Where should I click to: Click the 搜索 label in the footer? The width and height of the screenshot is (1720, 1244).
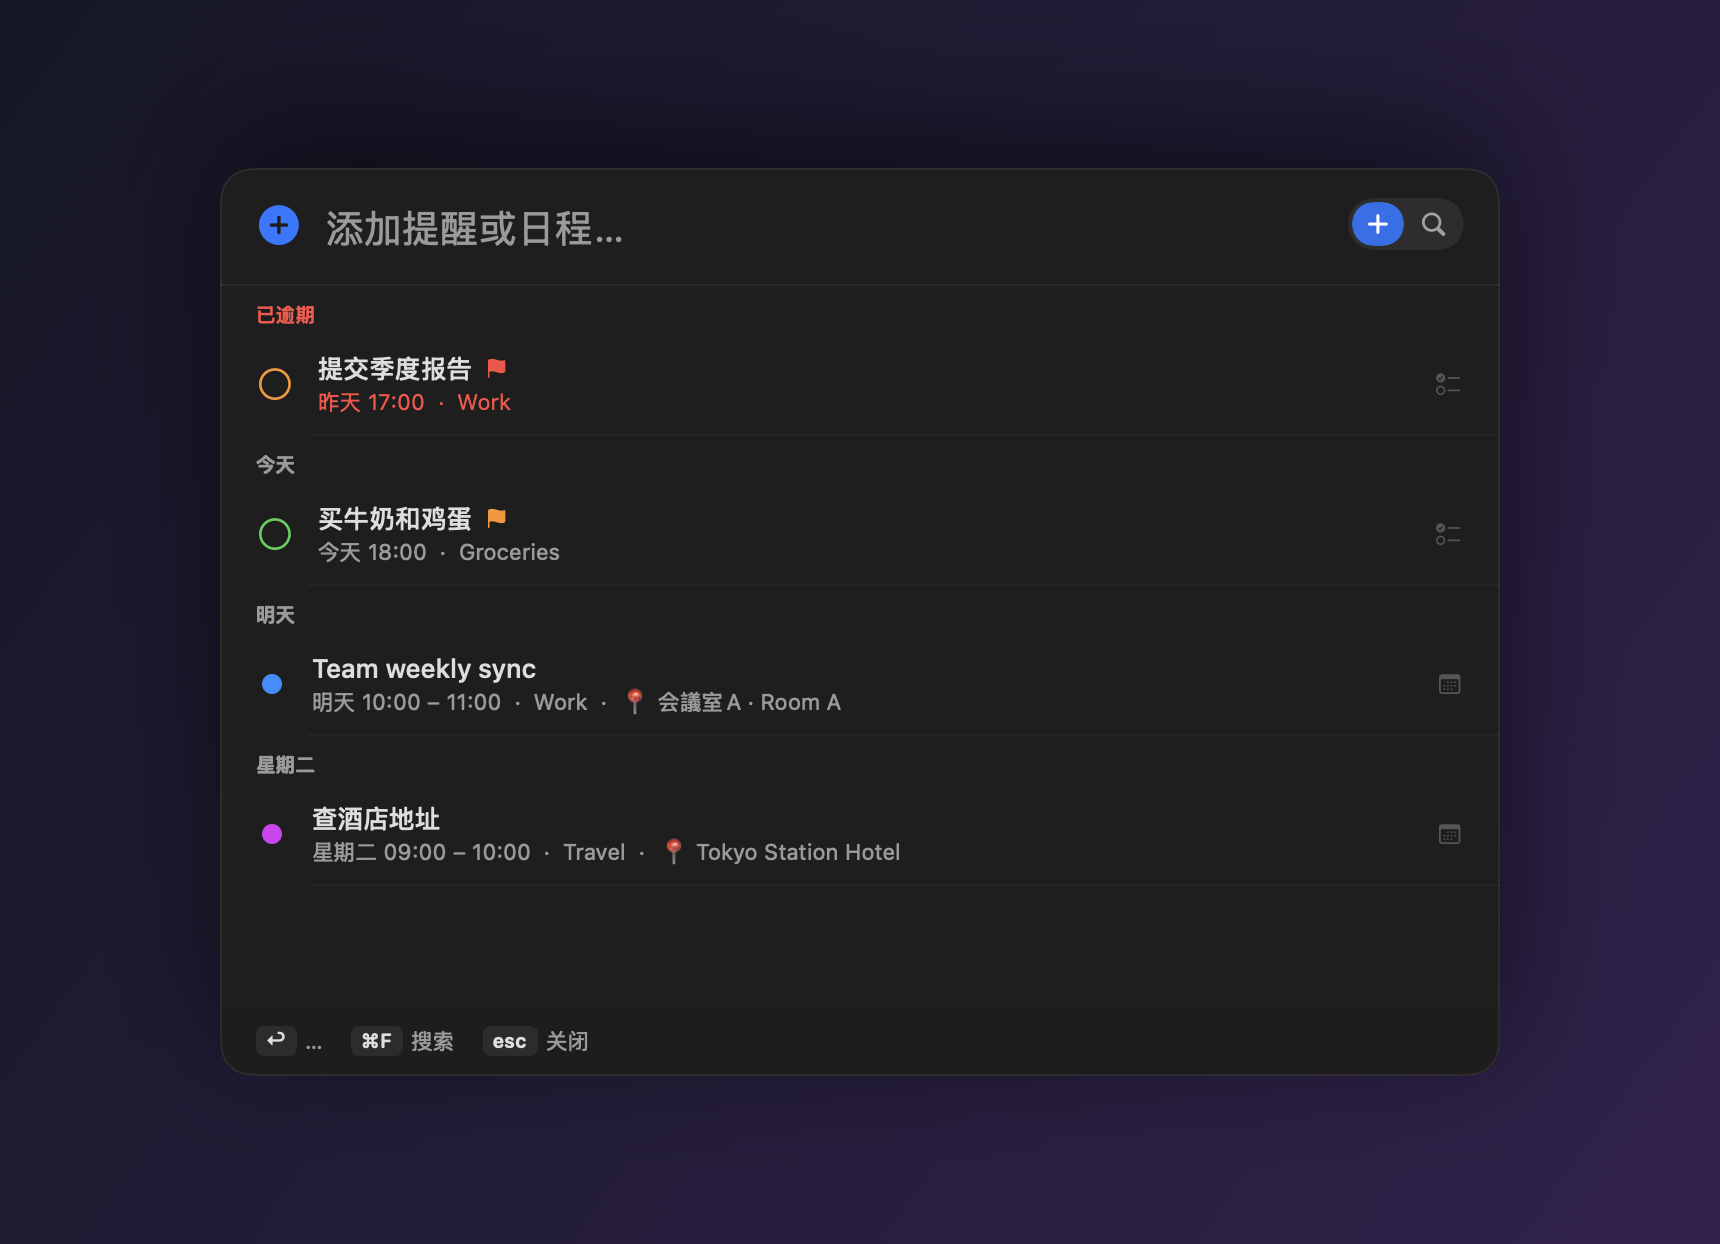click(x=432, y=1041)
